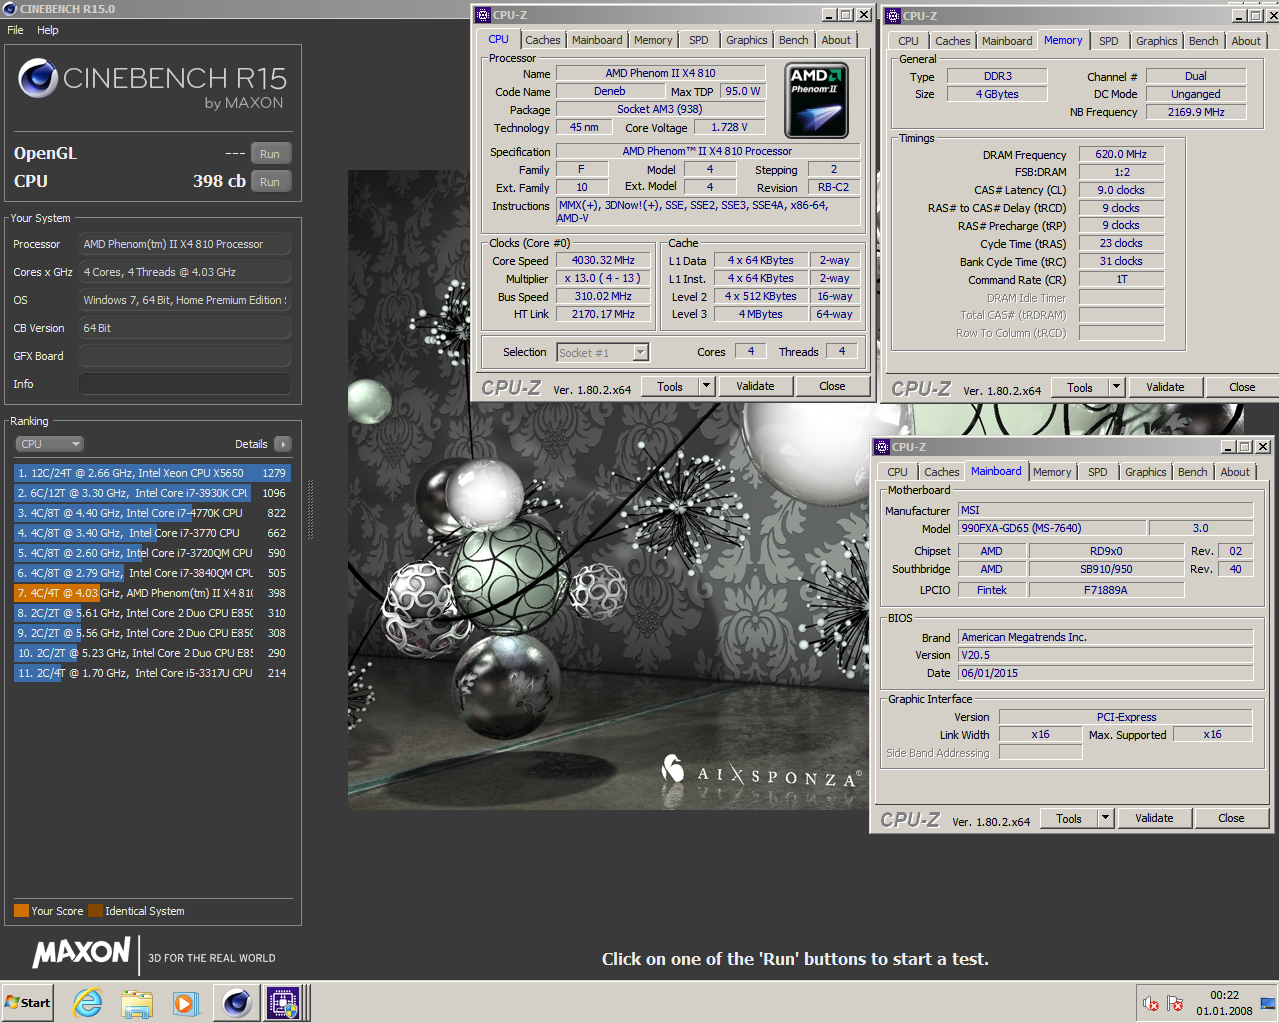Click the tray network icon
1279x1023 pixels.
[1267, 1003]
